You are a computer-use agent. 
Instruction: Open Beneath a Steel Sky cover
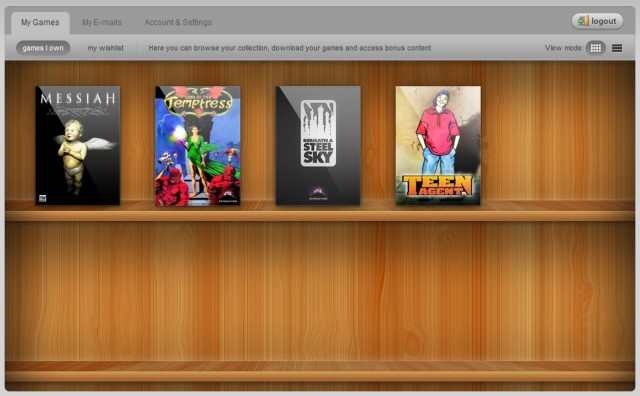318,145
